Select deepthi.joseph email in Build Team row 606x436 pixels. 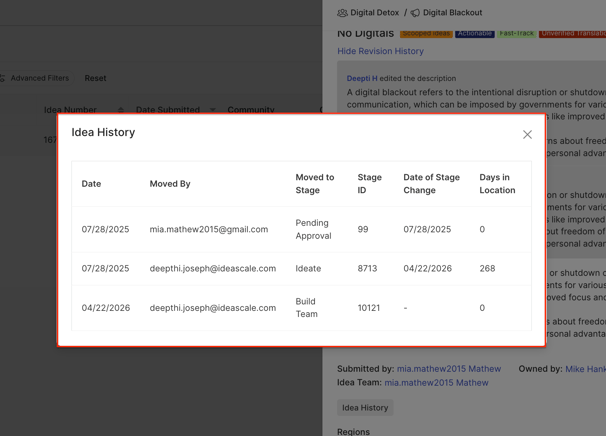213,308
